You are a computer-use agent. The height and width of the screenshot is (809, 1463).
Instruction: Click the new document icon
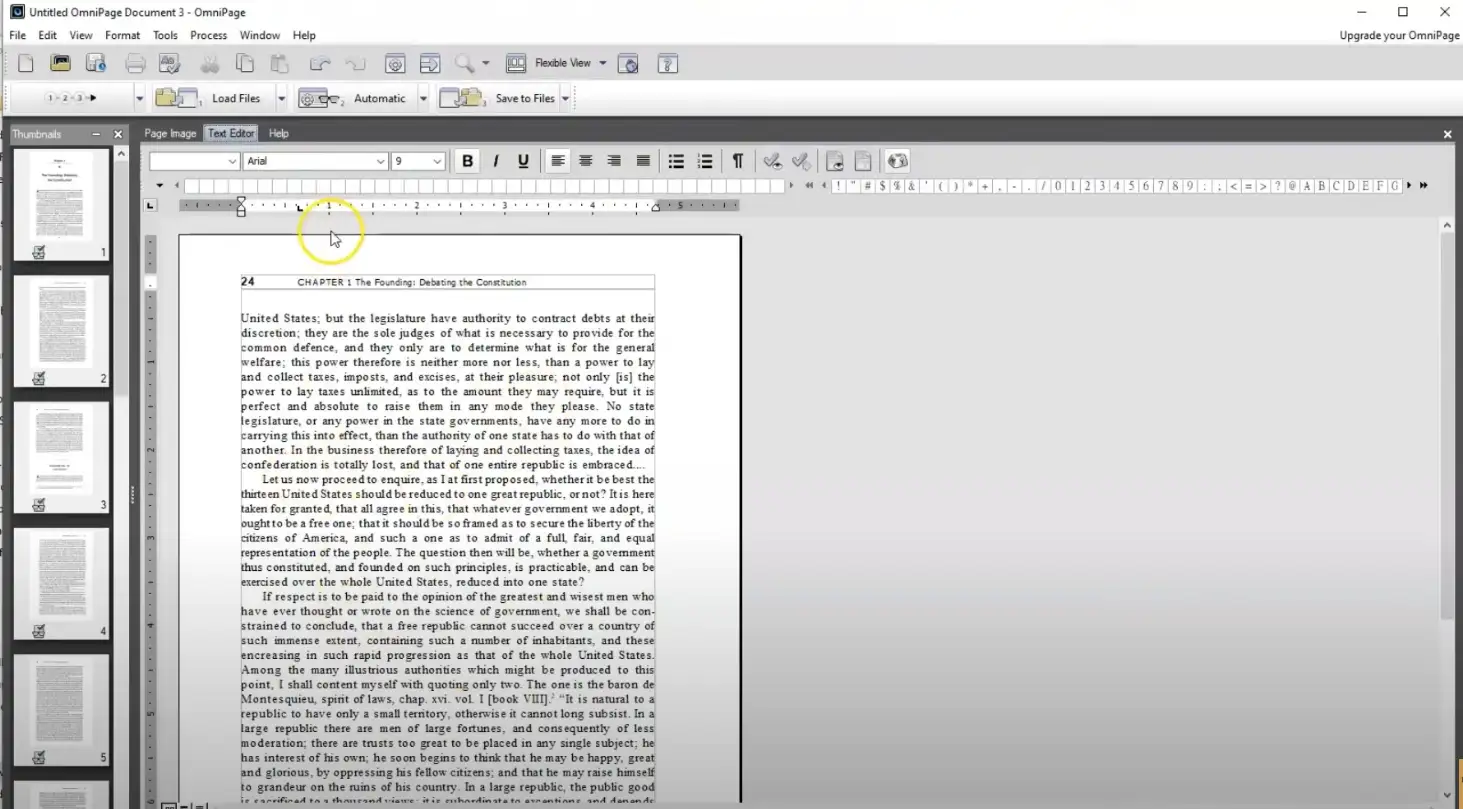tap(26, 64)
